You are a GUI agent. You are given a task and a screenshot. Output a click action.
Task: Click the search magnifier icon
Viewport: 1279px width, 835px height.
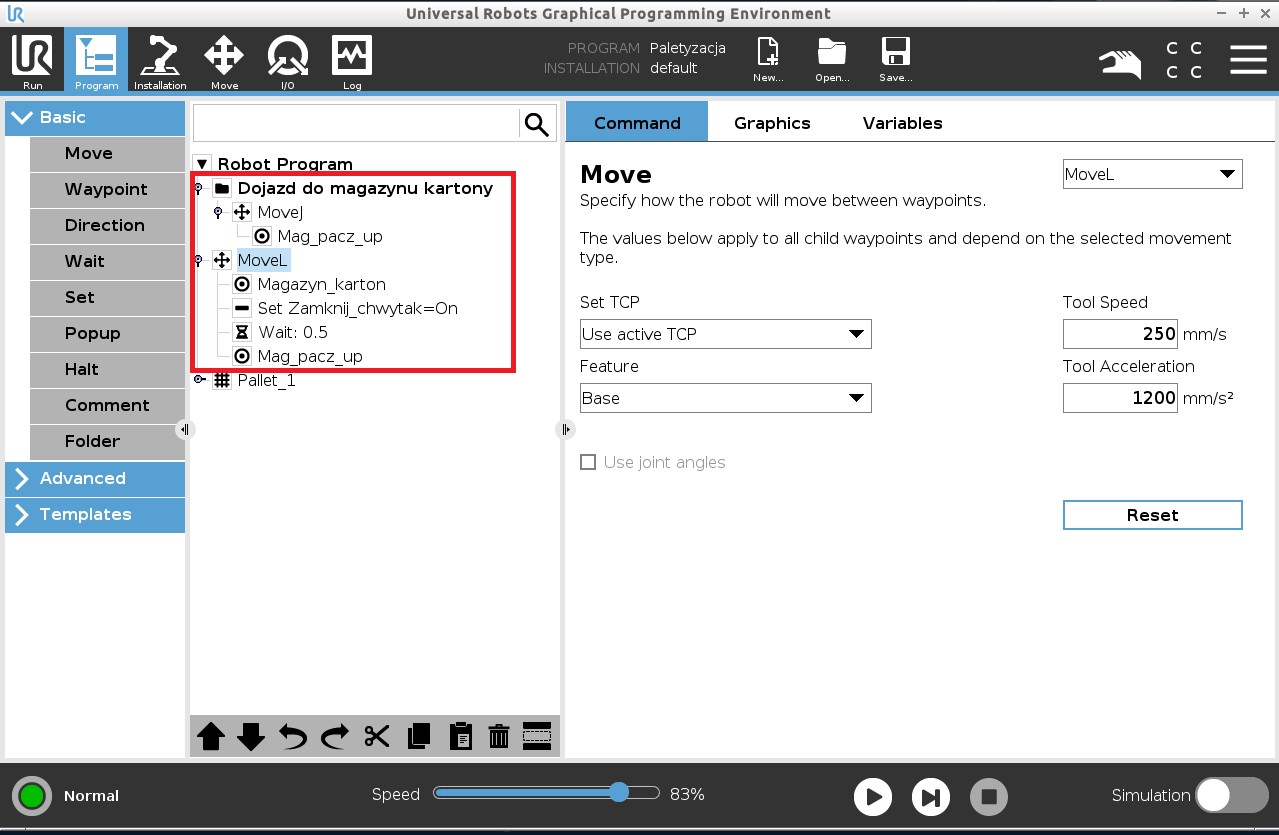coord(537,124)
